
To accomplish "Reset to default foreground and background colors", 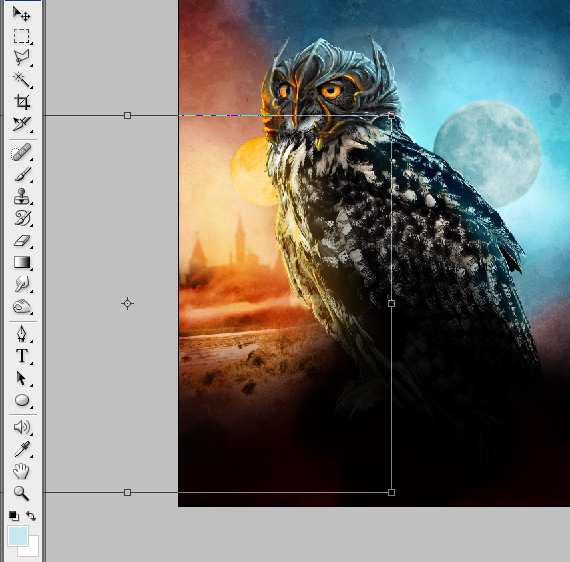I will 14,515.
